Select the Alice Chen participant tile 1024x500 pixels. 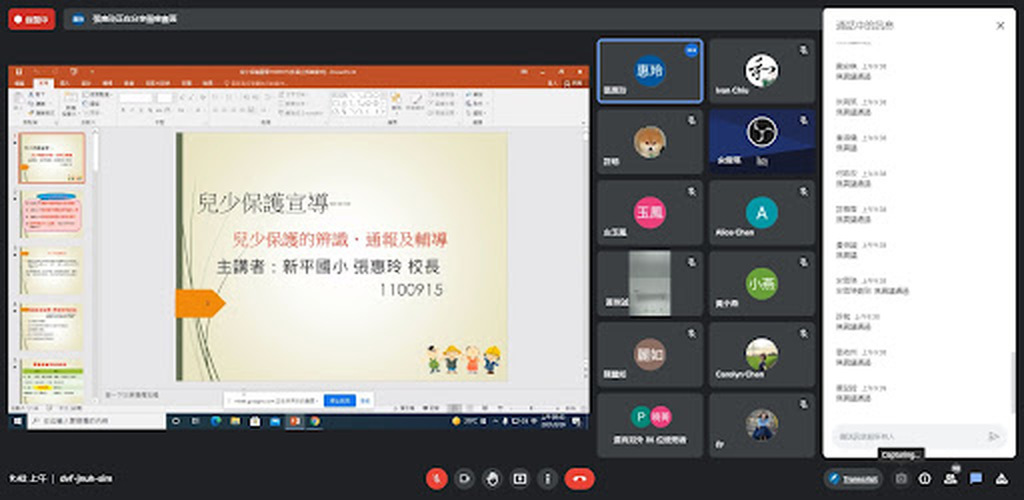tap(761, 213)
